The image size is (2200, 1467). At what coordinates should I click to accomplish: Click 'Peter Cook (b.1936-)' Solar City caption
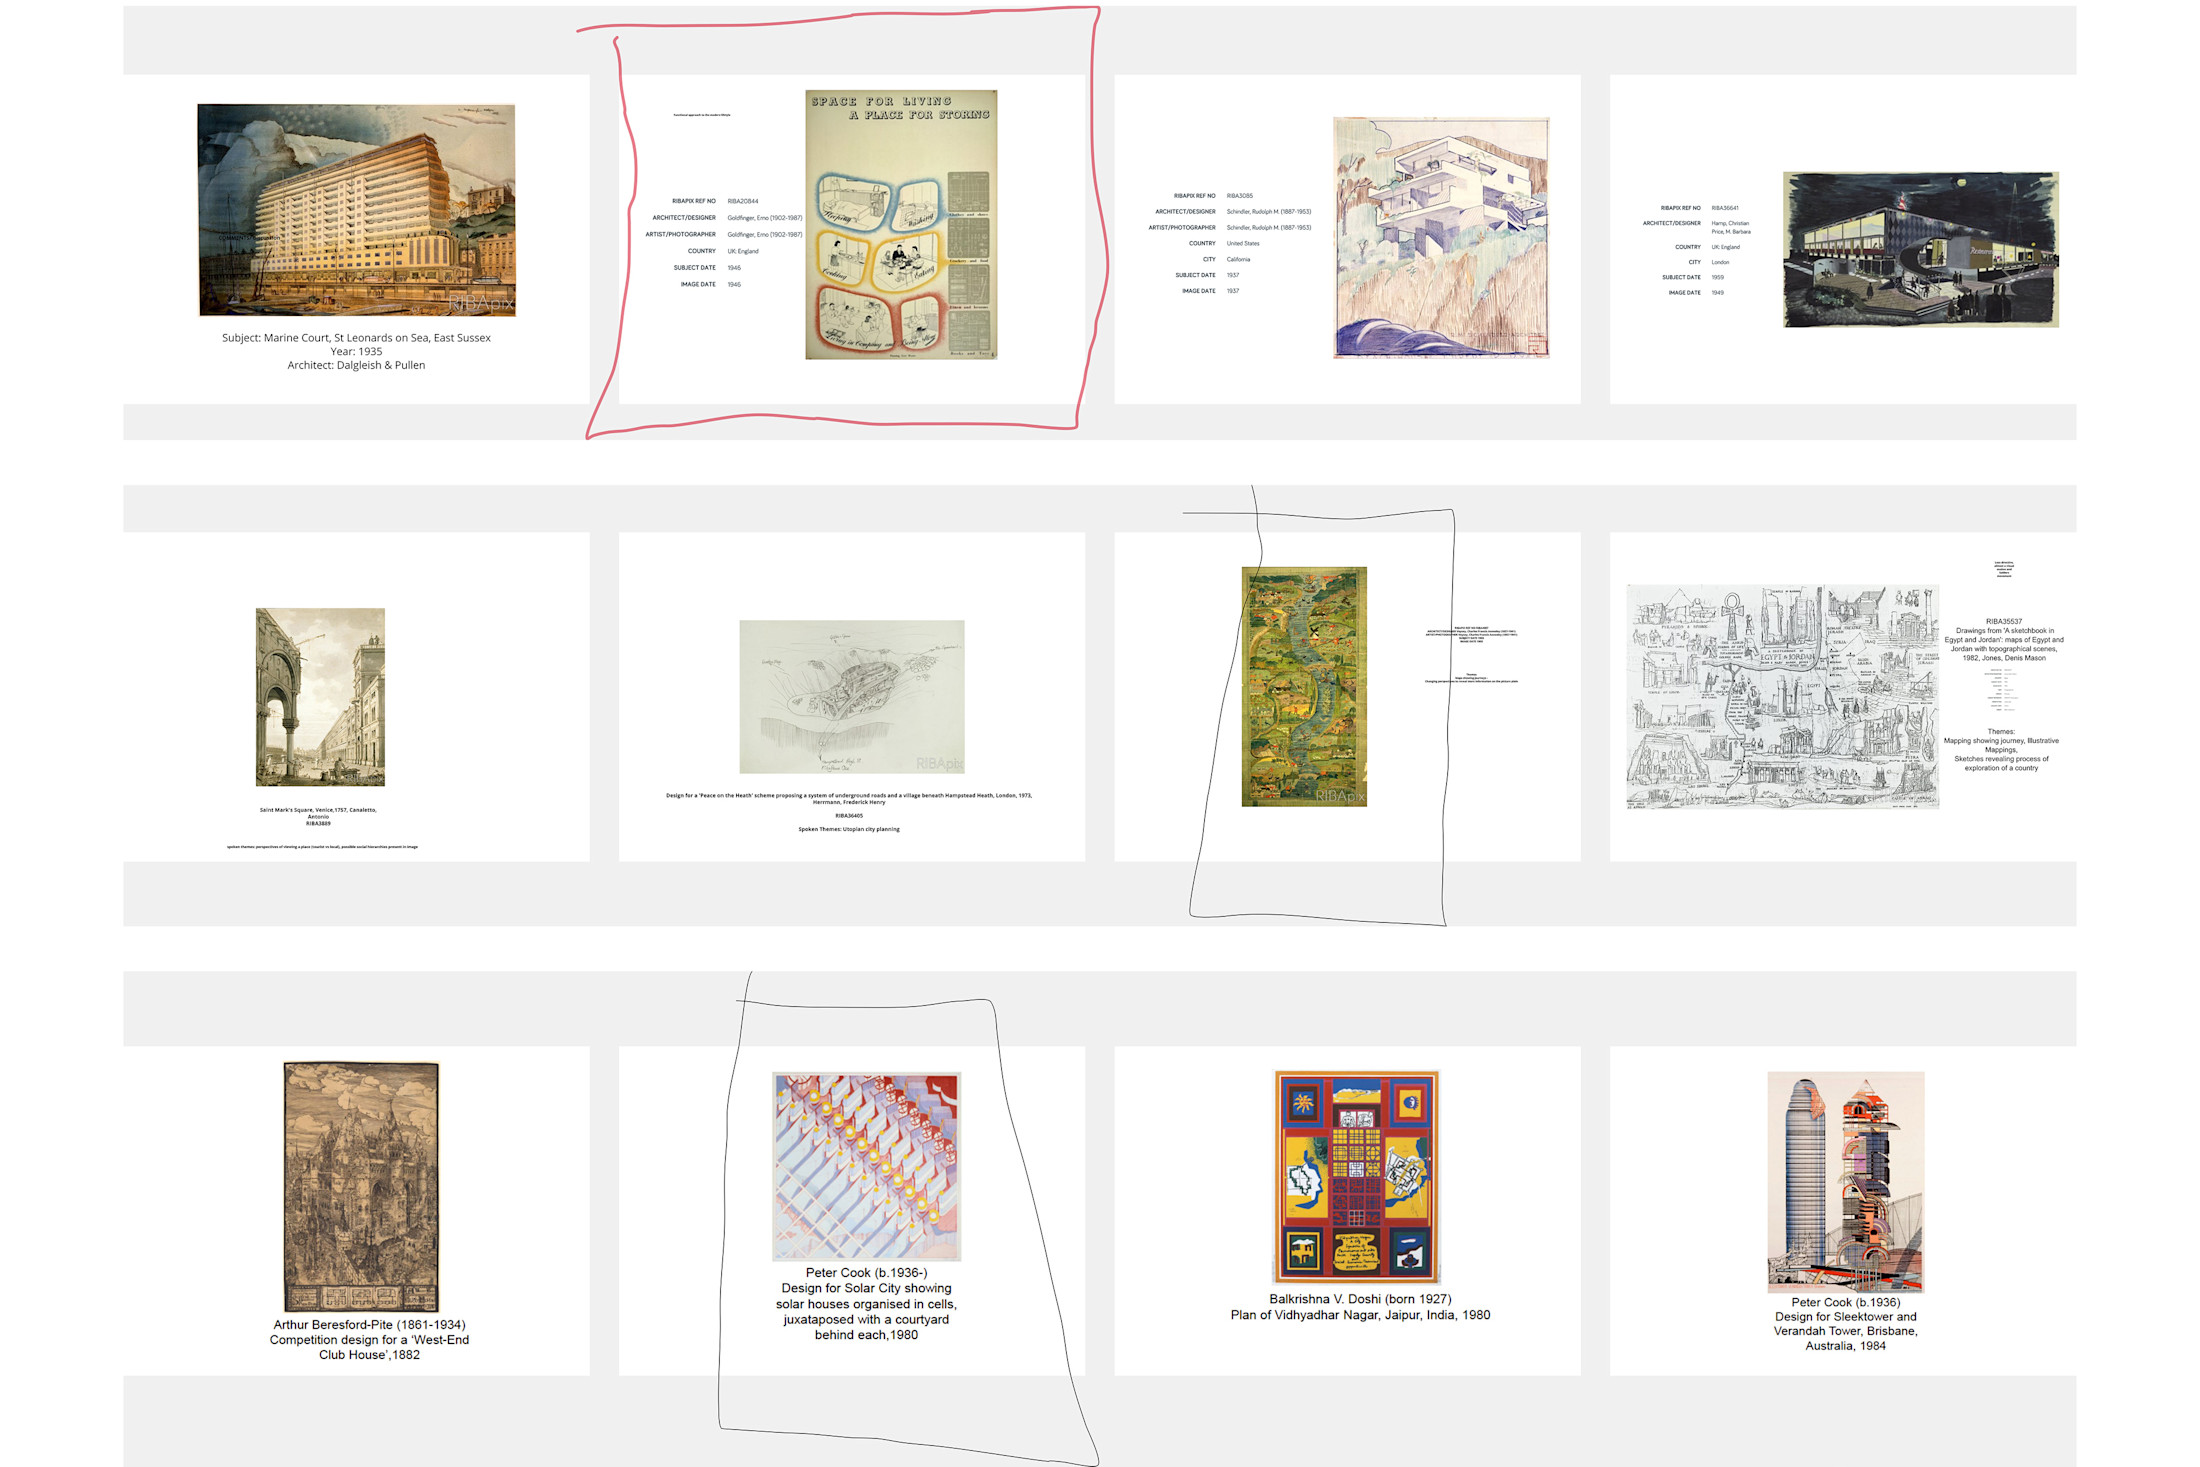pos(866,1273)
